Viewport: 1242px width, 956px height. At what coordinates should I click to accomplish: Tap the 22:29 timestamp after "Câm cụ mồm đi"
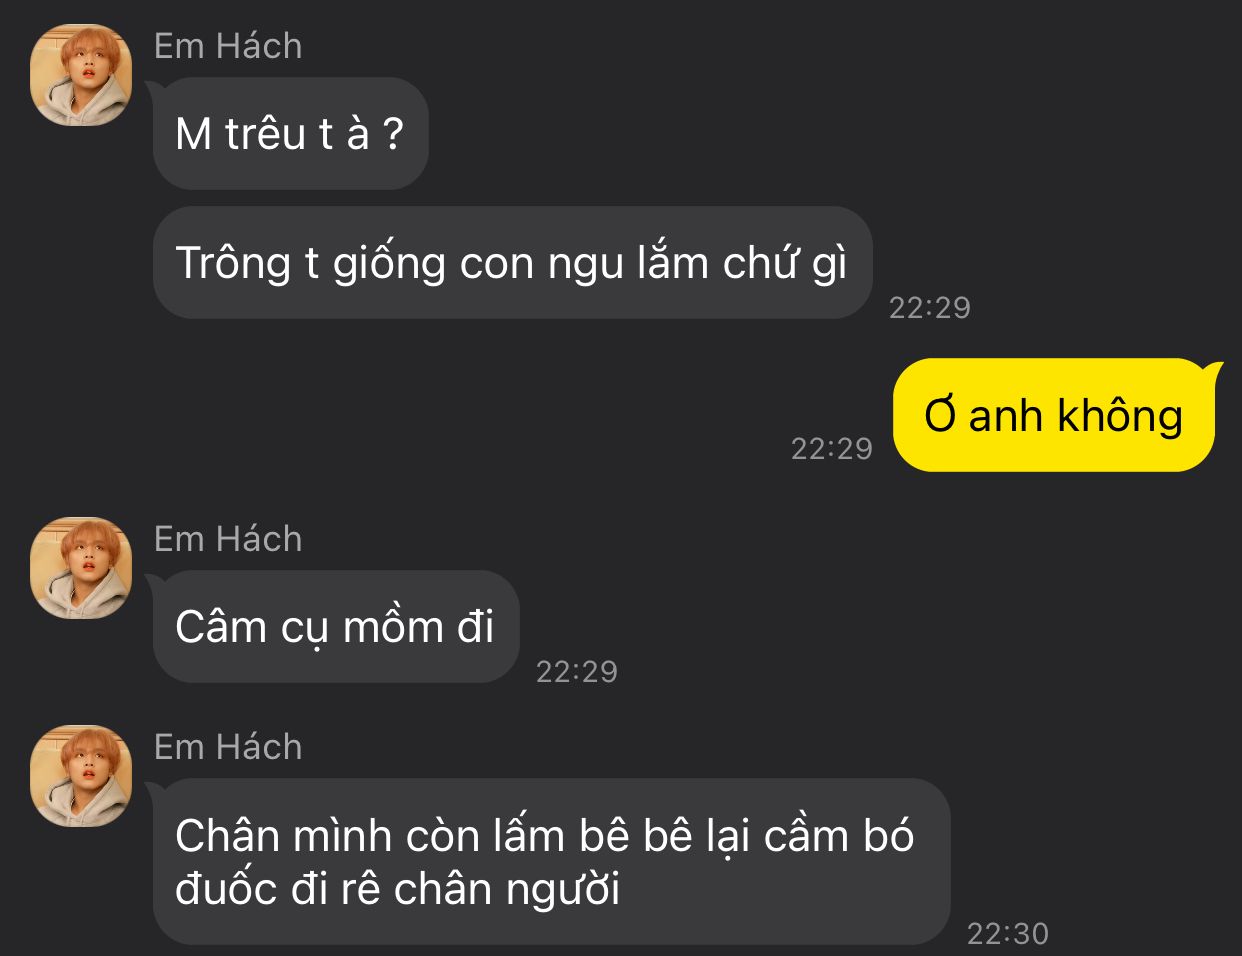(577, 671)
